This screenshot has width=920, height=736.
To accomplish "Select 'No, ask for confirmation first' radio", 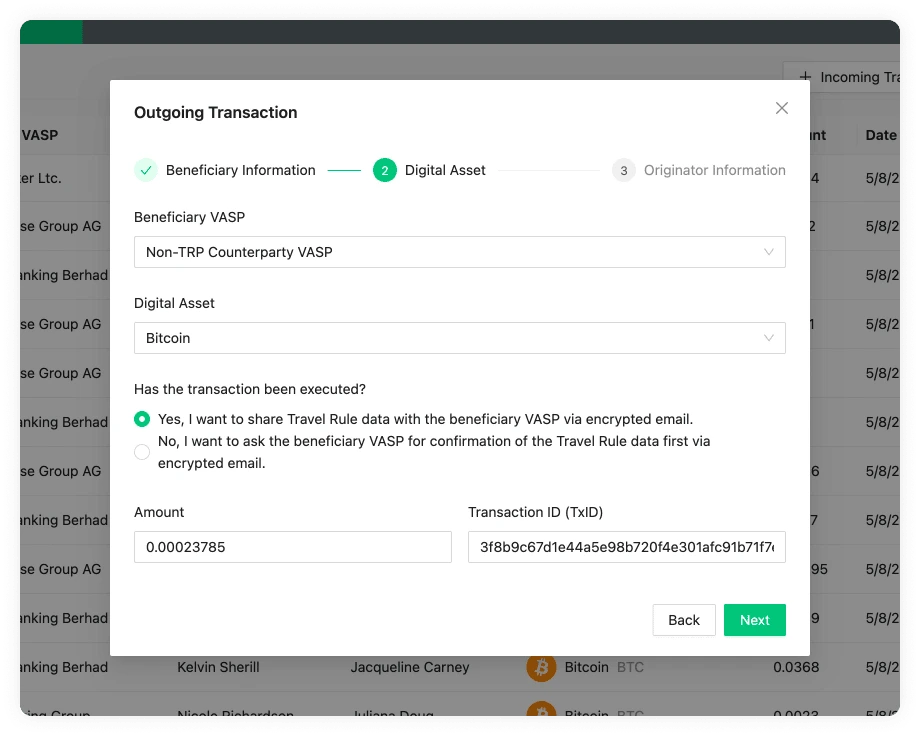I will pyautogui.click(x=142, y=452).
